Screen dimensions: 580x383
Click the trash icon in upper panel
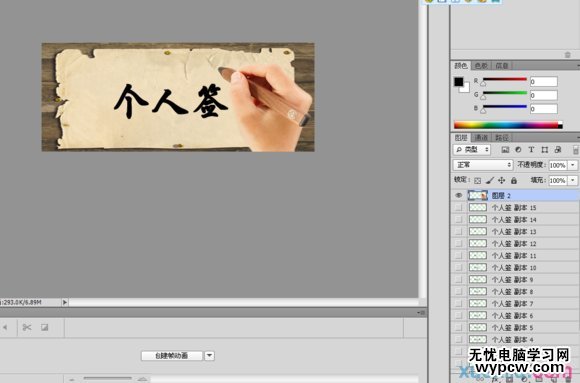(568, 55)
